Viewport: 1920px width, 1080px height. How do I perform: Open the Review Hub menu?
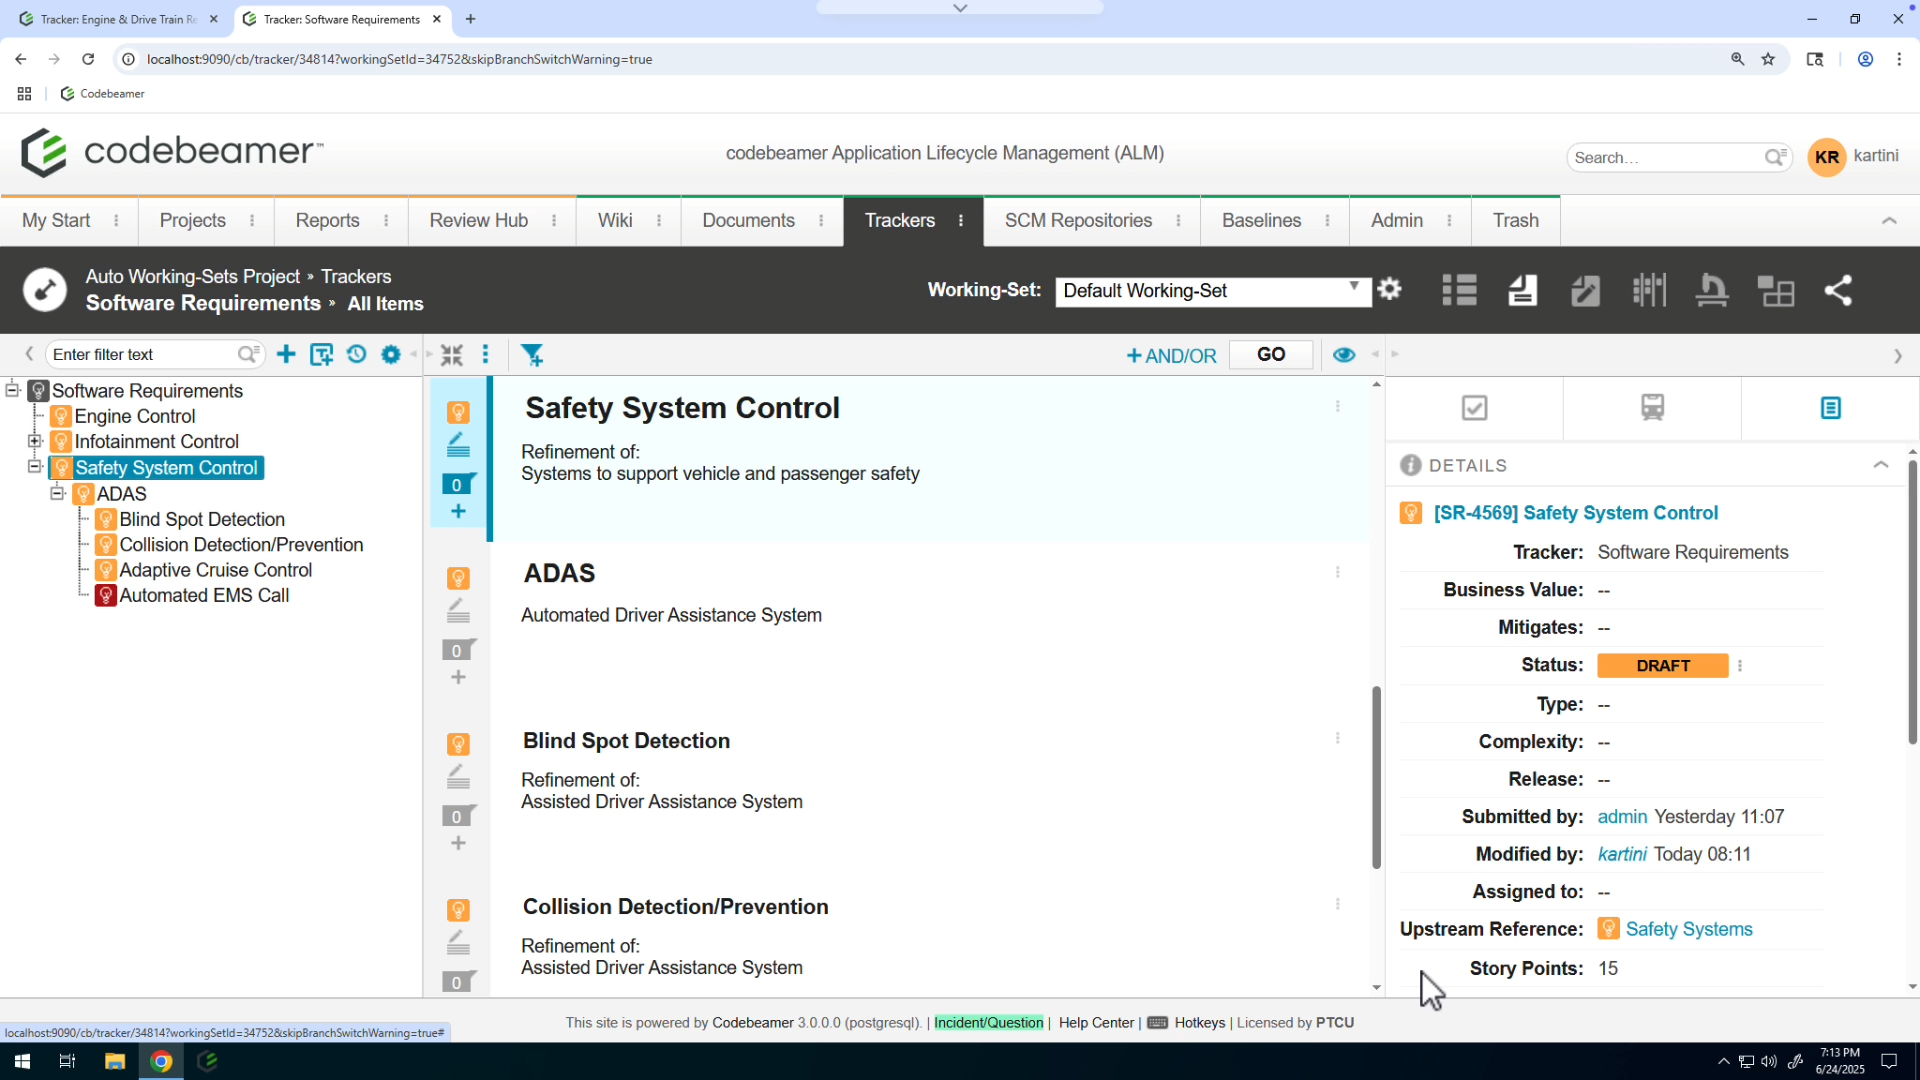[479, 220]
